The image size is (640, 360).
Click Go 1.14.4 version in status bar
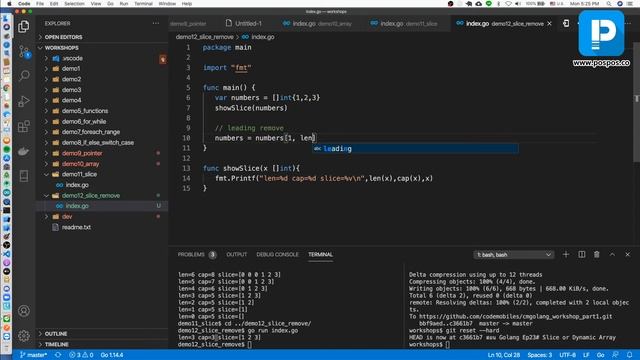(x=112, y=355)
